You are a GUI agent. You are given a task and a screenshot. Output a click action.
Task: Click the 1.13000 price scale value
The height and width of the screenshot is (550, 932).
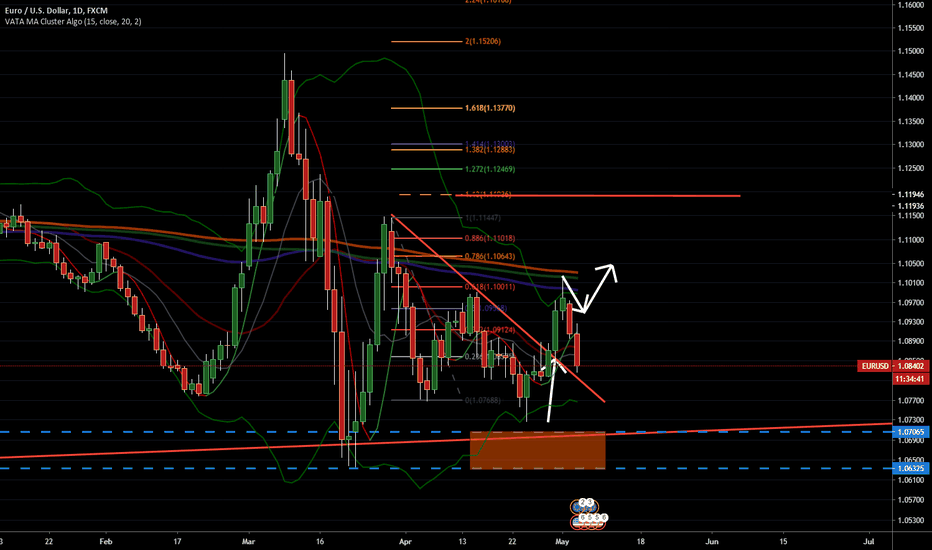[911, 144]
